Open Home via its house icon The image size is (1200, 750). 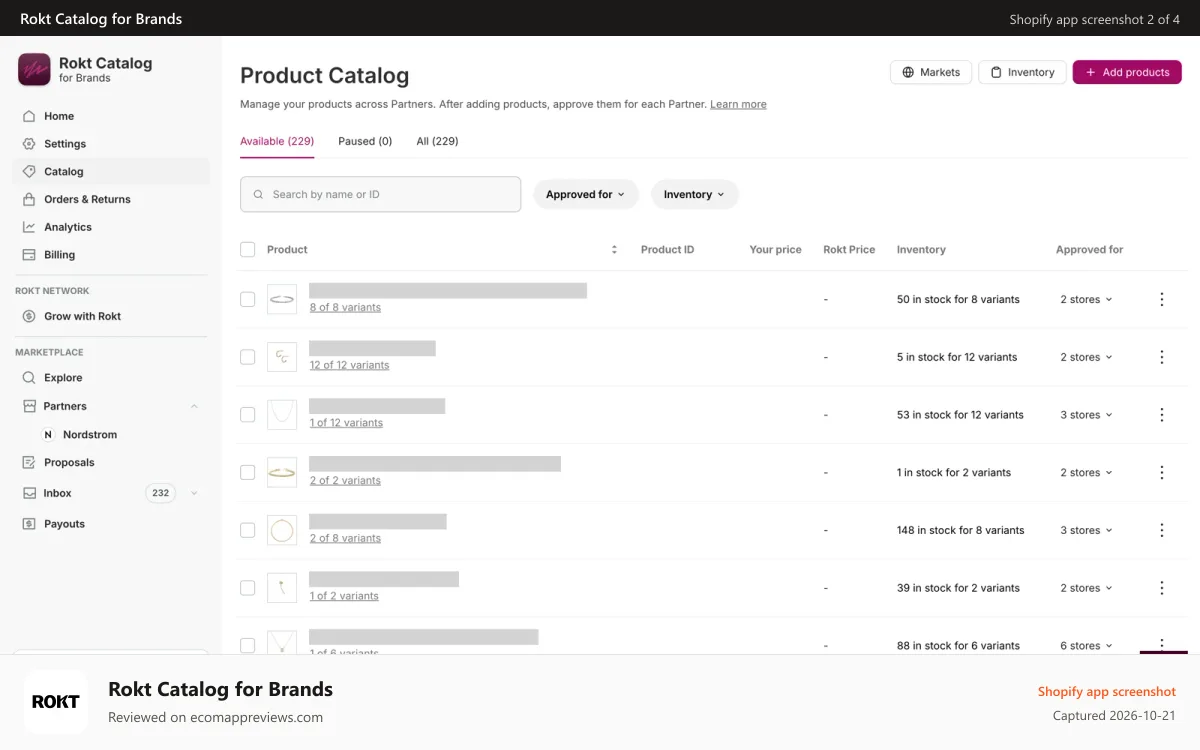[29, 116]
